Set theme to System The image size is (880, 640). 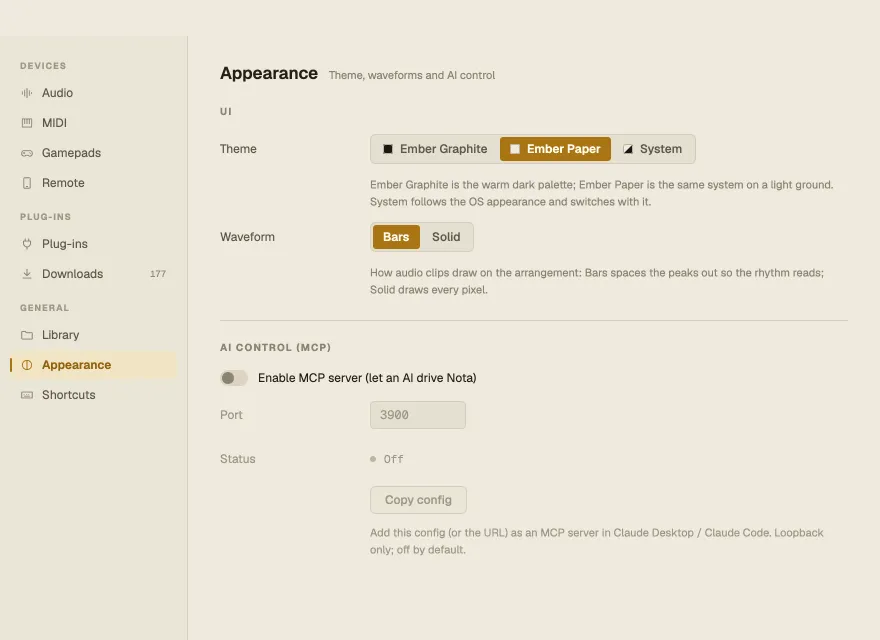653,149
